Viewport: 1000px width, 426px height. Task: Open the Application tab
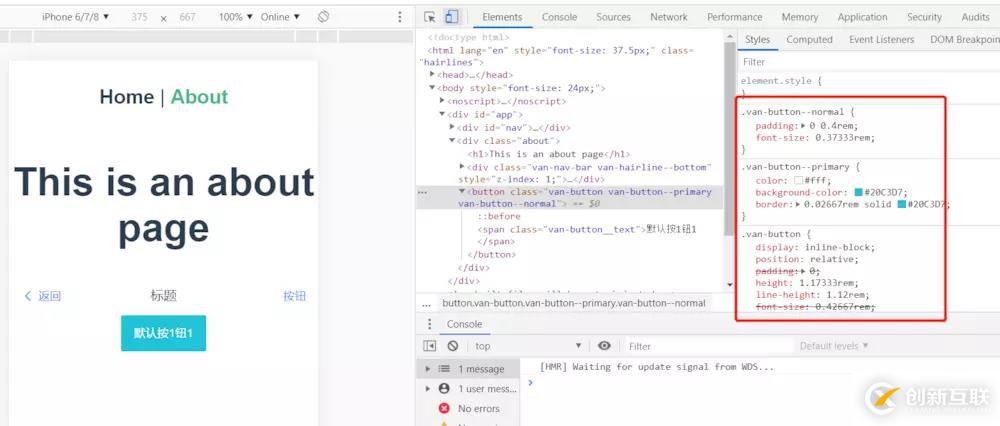click(x=862, y=17)
